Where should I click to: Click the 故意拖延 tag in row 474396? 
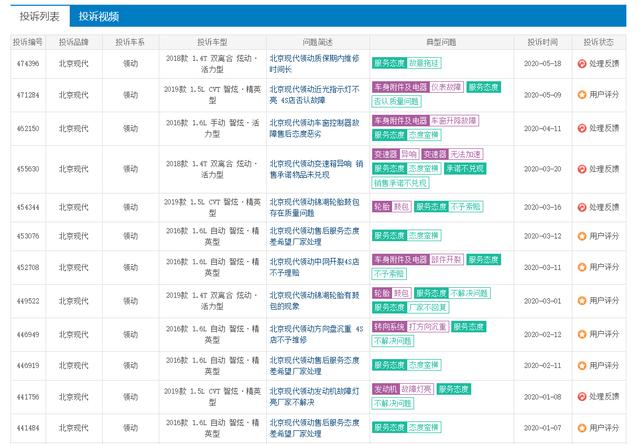point(424,63)
